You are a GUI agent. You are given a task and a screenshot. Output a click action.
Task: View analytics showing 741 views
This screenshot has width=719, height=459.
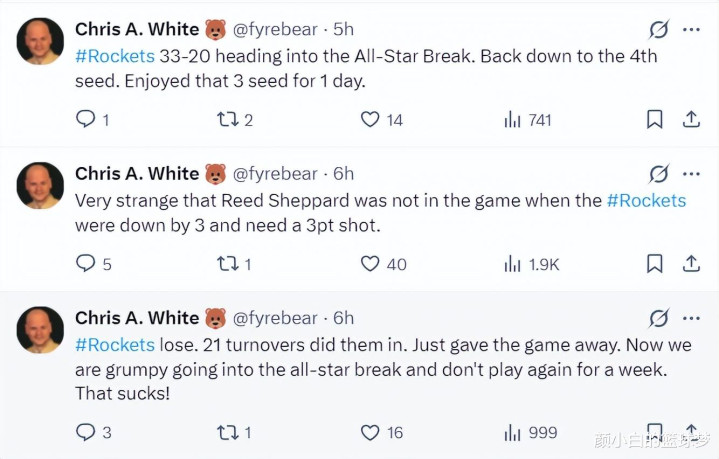point(528,120)
